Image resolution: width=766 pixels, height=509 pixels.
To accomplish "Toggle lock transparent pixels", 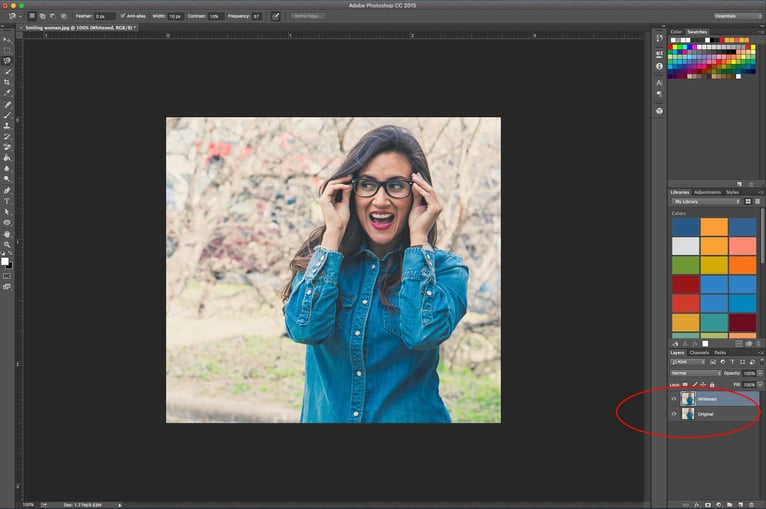I will point(685,385).
